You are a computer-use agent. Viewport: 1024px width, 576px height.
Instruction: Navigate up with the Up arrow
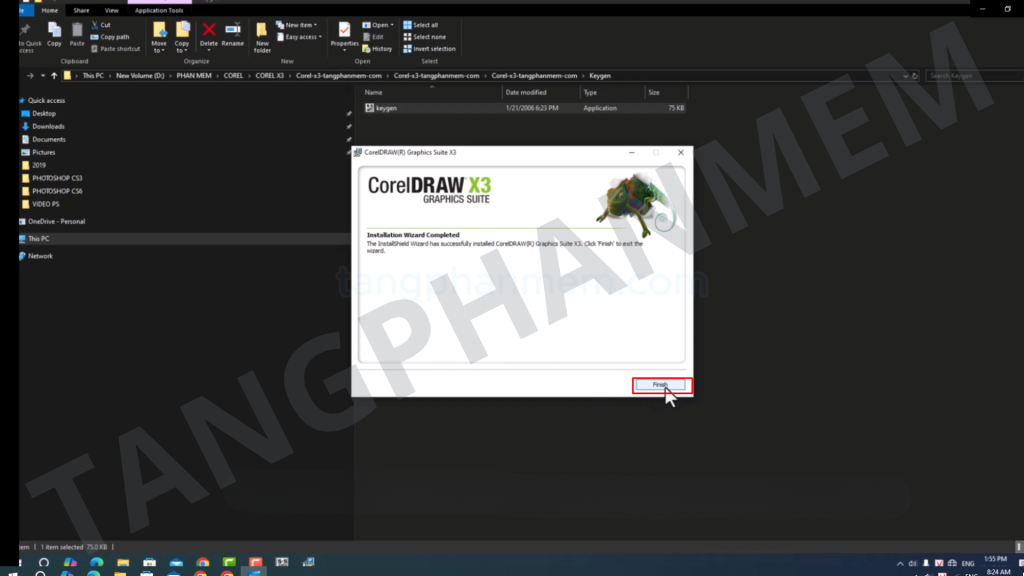(54, 75)
